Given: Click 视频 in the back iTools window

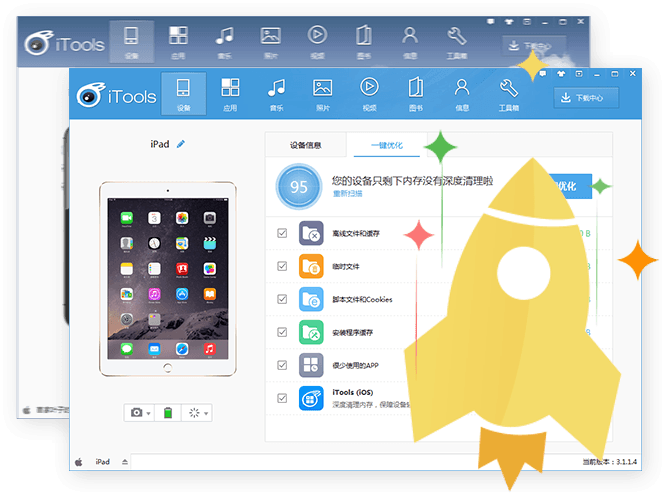Looking at the screenshot, I should [317, 42].
